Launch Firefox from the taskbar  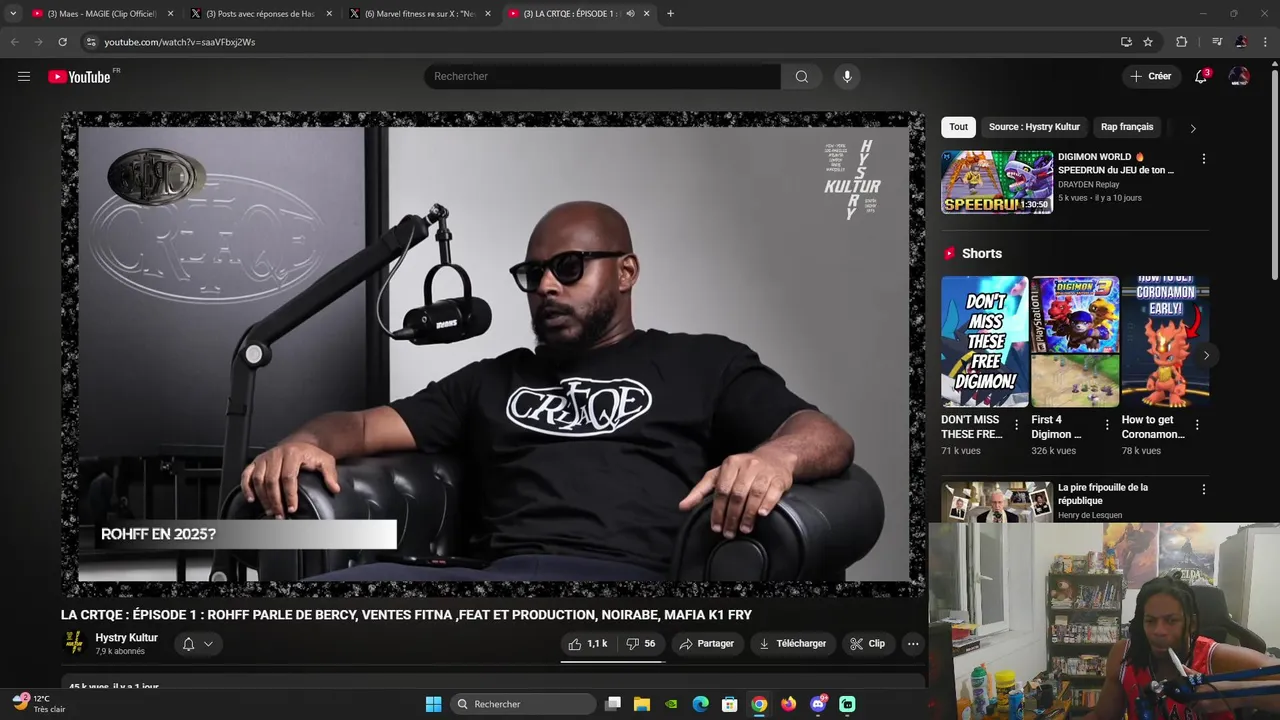(x=788, y=704)
